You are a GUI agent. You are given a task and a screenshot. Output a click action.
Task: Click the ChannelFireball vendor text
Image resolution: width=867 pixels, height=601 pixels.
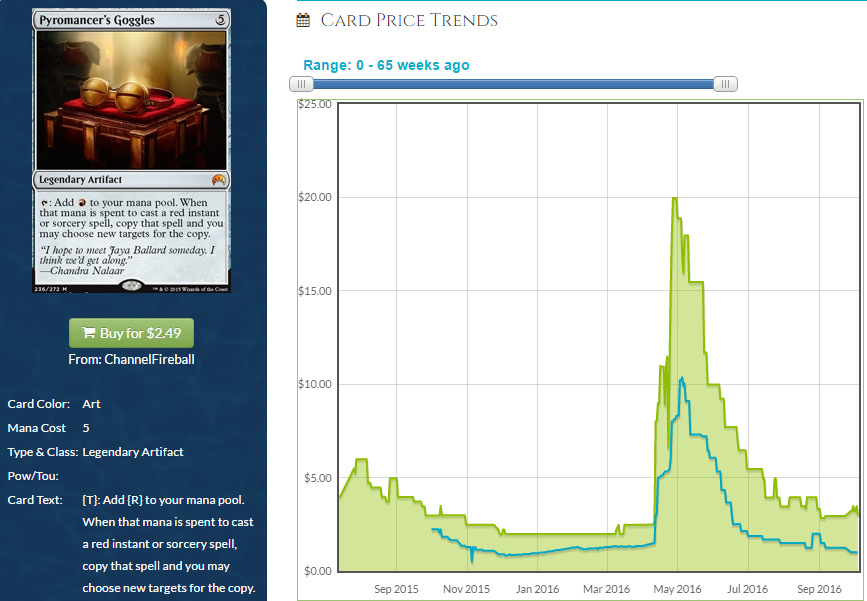[149, 359]
